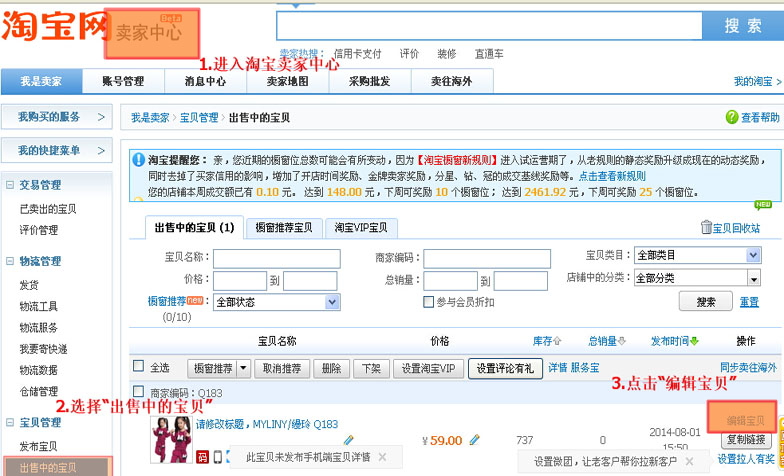784x476 pixels.
Task: Focus the 宝贝名称 input field
Action: [276, 258]
